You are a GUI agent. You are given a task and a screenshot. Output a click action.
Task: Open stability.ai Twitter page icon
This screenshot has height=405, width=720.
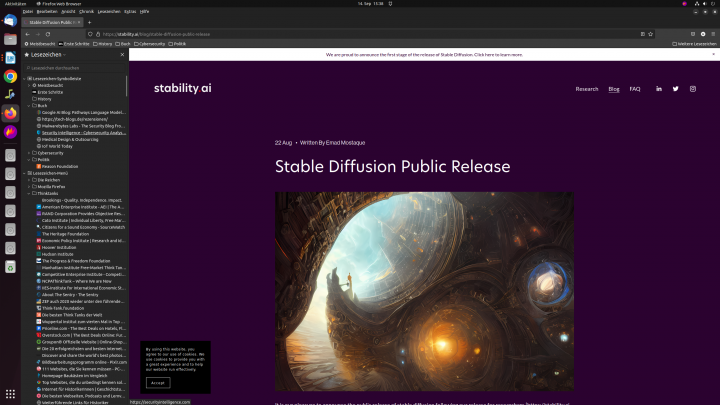pyautogui.click(x=675, y=89)
